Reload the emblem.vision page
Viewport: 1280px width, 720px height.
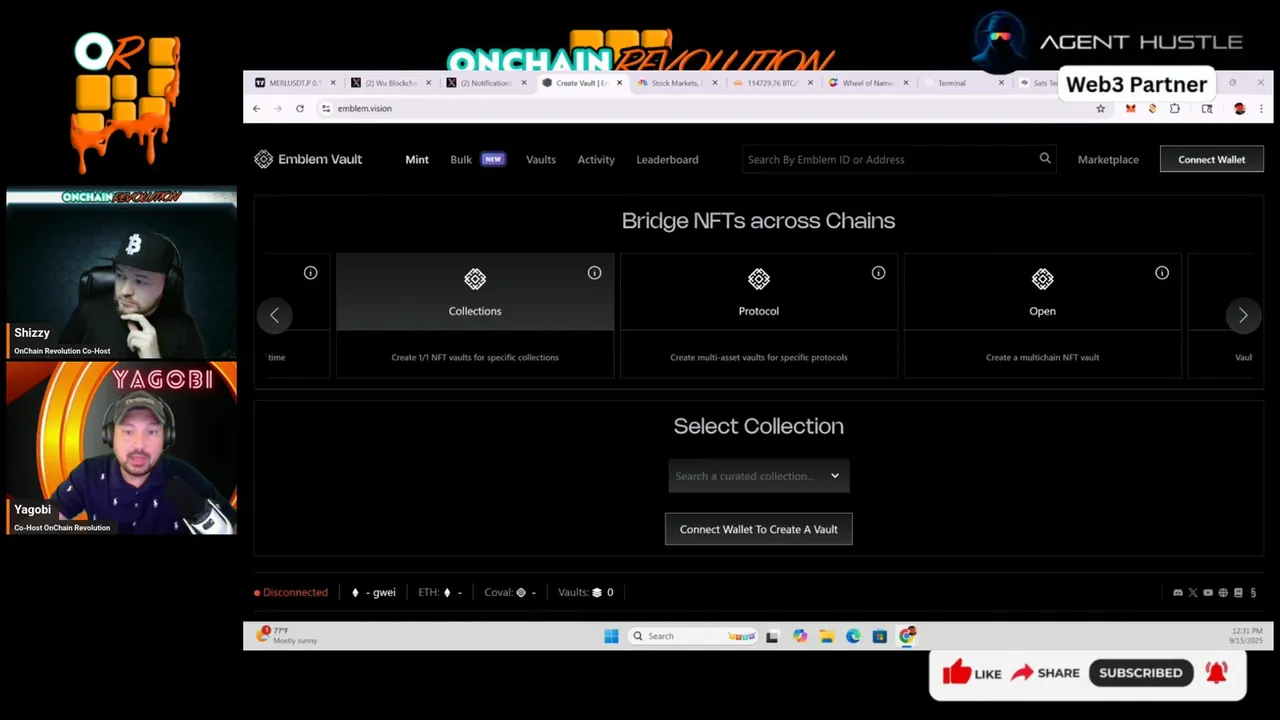tap(299, 108)
